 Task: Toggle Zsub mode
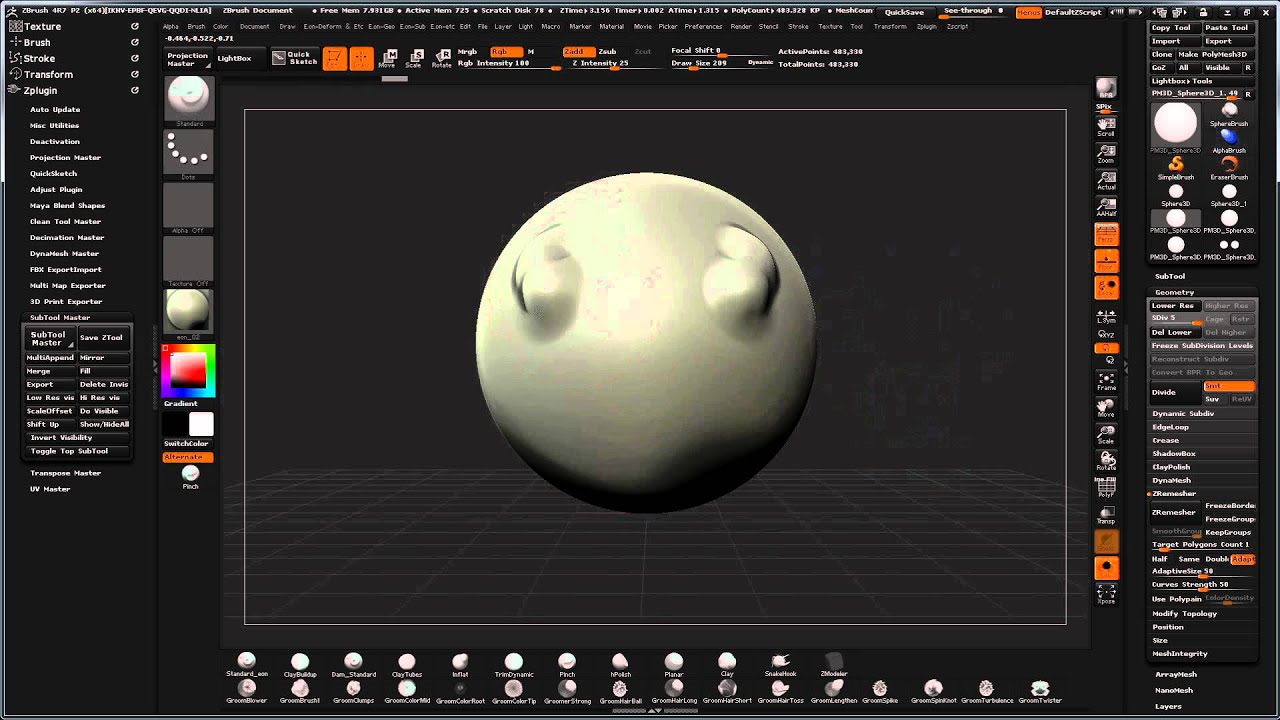pyautogui.click(x=607, y=51)
